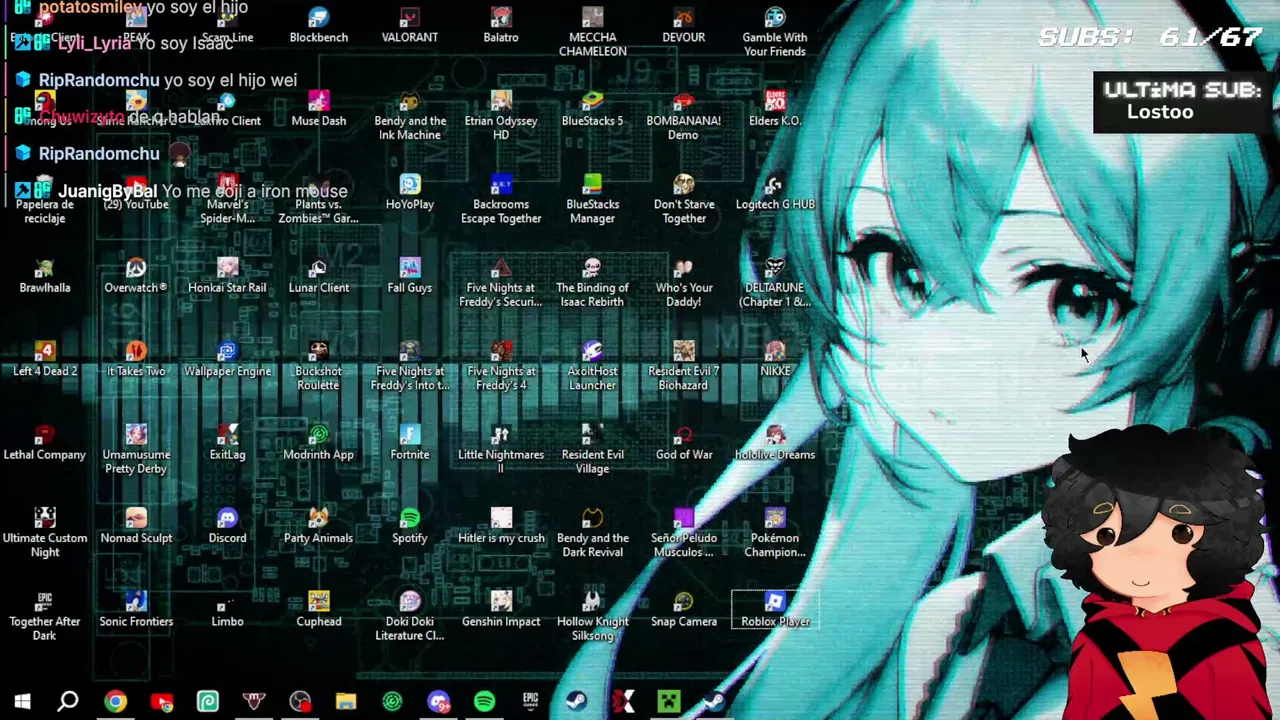This screenshot has width=1280, height=720.
Task: Click the Cuphead desktop icon
Action: [x=319, y=611]
